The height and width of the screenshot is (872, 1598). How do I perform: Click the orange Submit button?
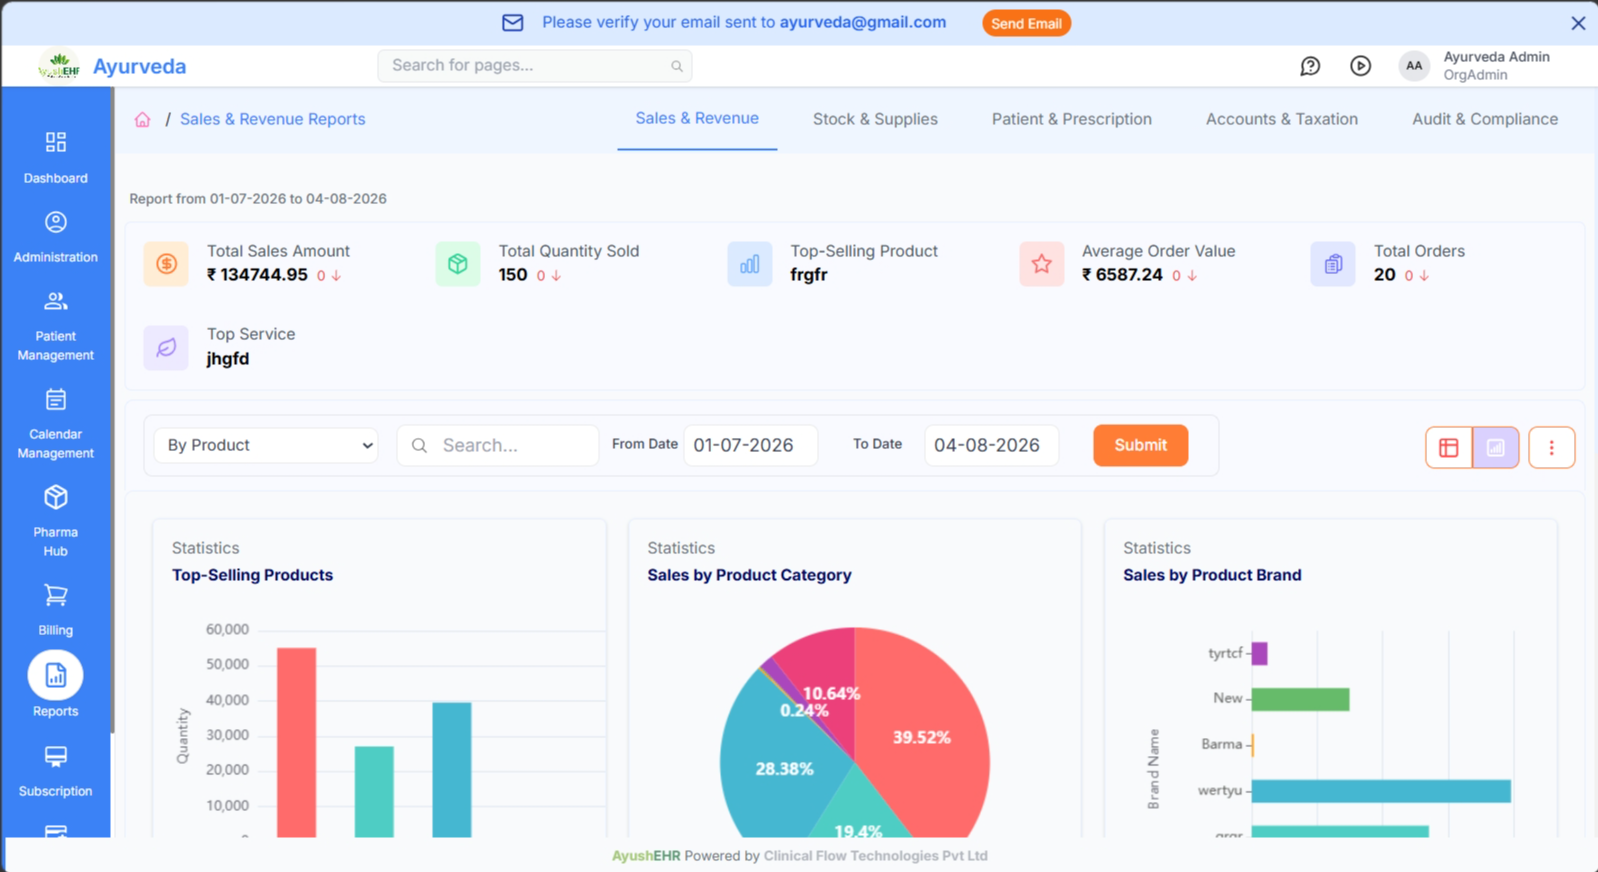coord(1141,445)
